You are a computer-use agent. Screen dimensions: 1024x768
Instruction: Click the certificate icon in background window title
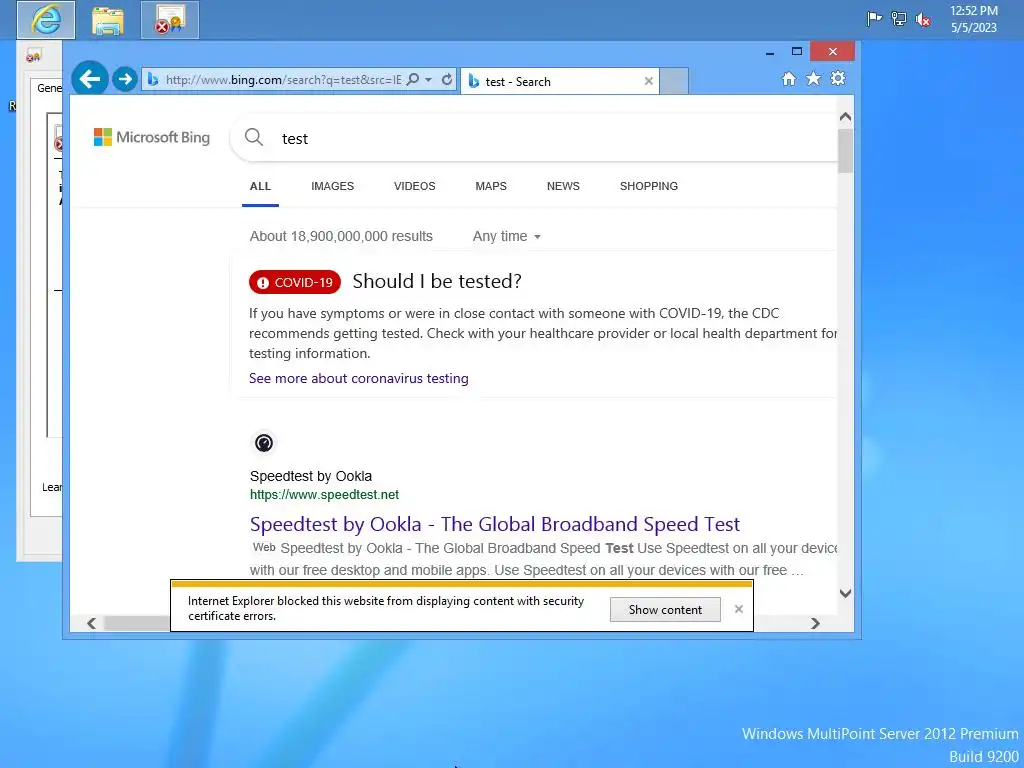click(33, 57)
